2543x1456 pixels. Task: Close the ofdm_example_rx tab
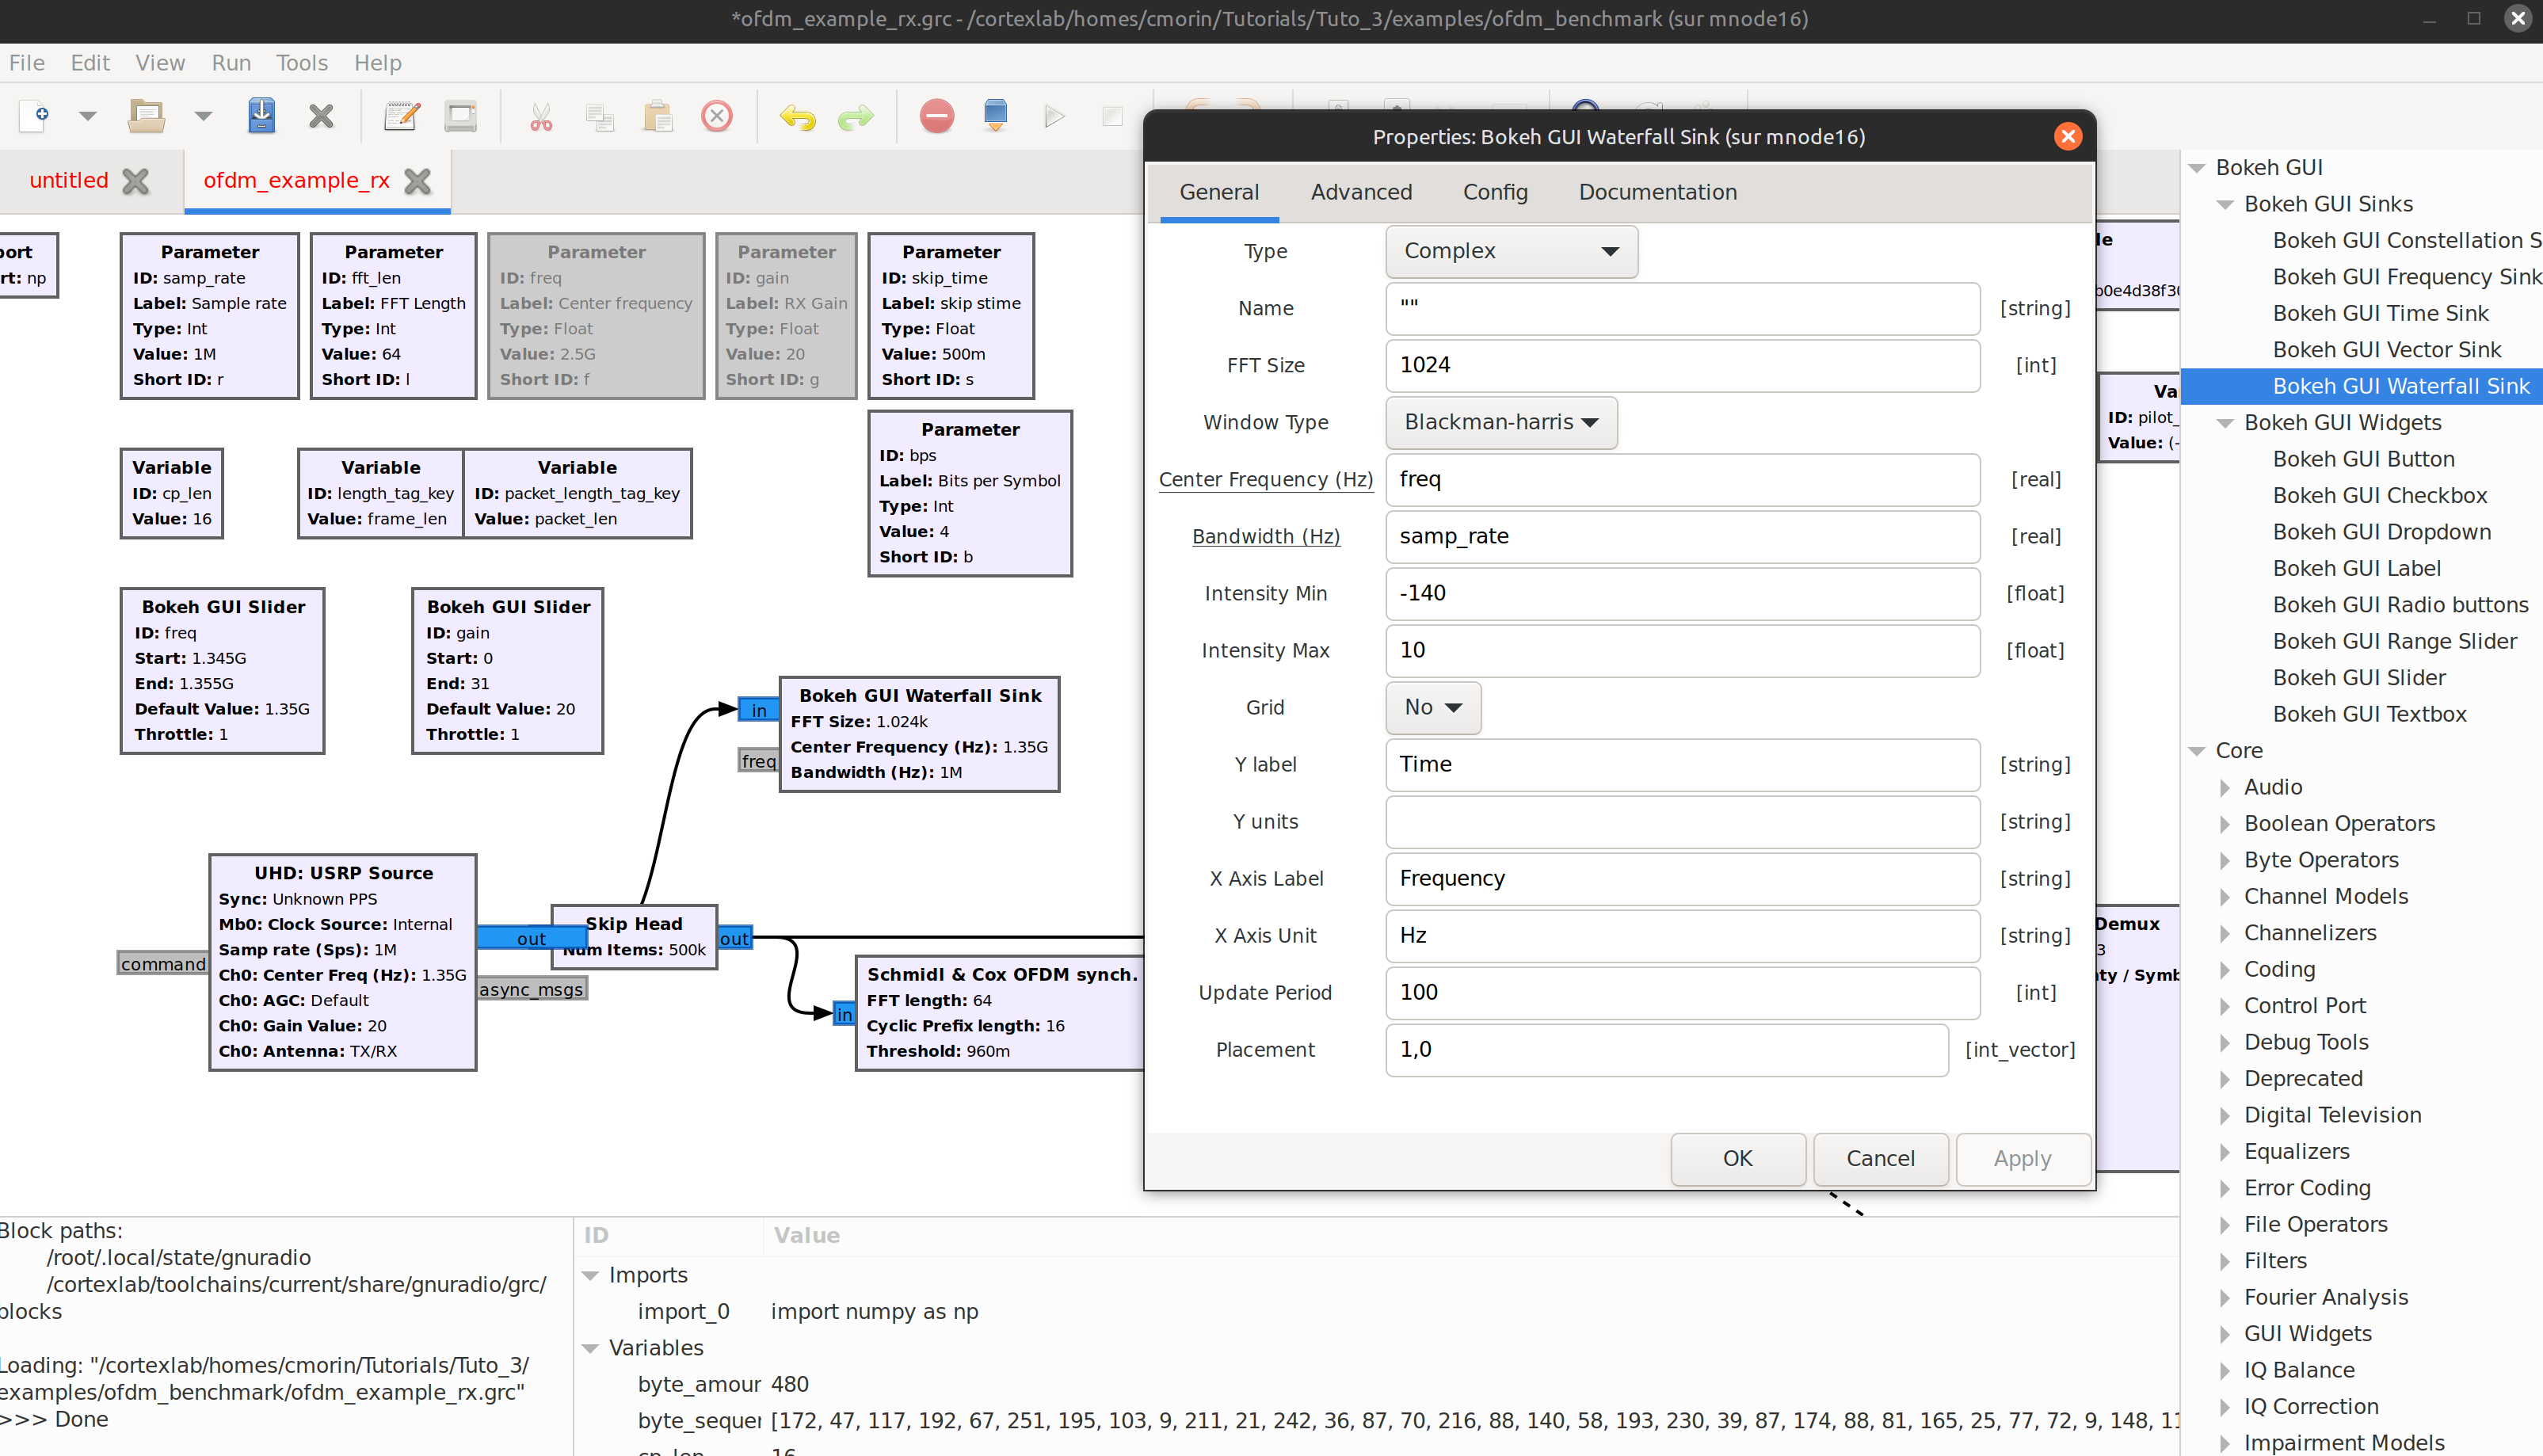tap(418, 181)
